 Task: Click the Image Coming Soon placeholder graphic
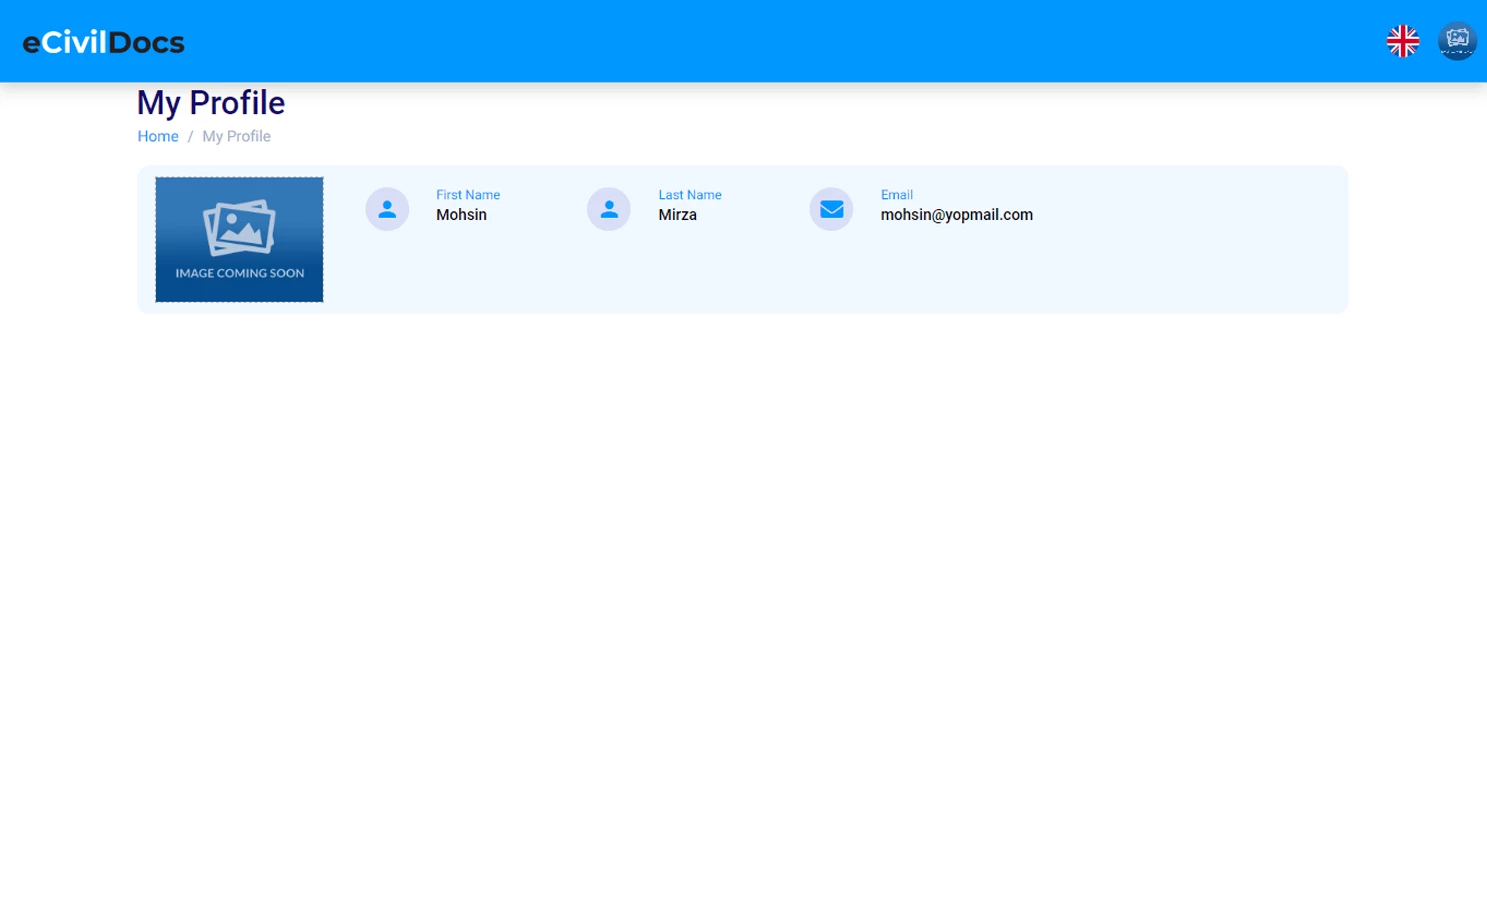[x=239, y=239]
